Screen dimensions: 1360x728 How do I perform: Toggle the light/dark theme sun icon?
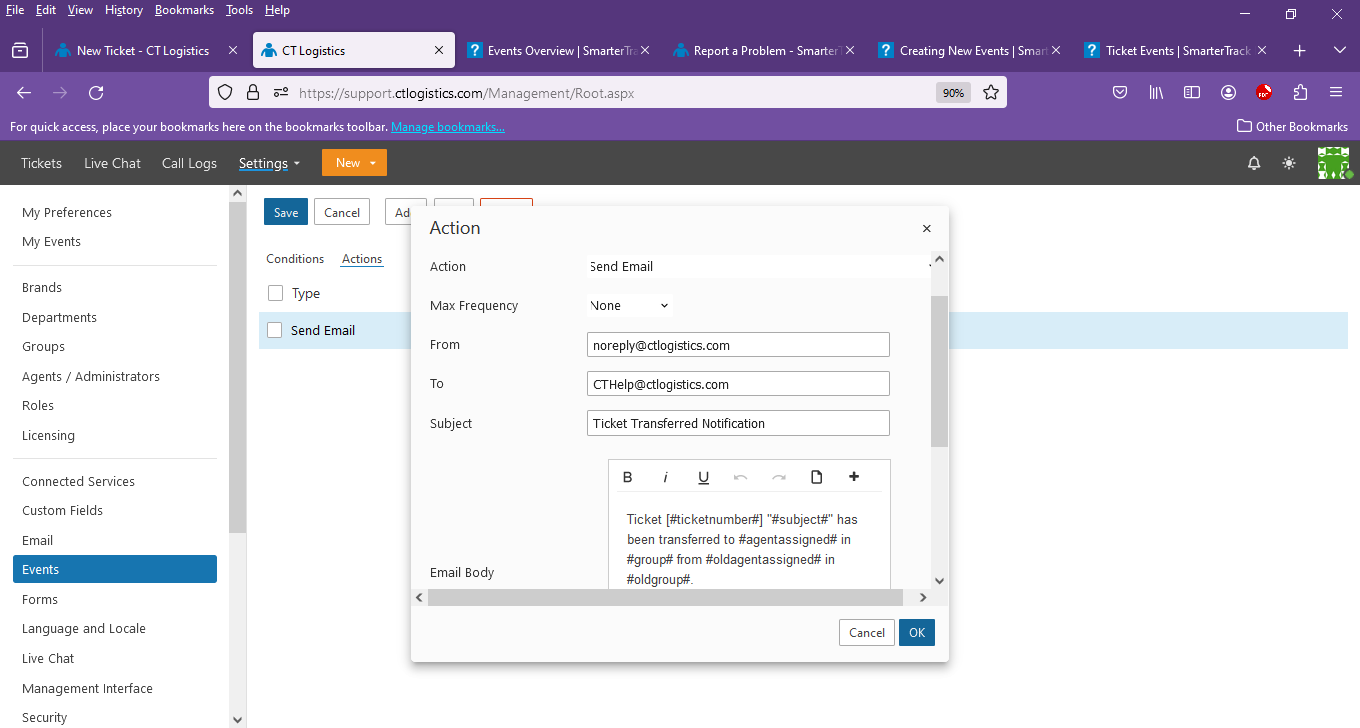tap(1289, 163)
